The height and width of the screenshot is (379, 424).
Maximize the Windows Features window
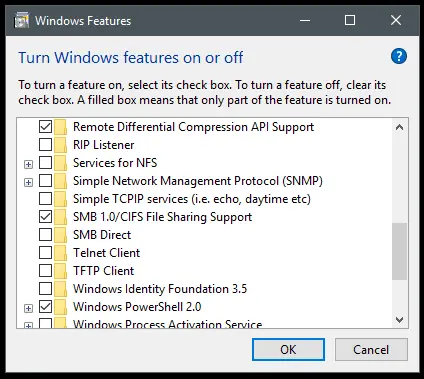click(350, 20)
